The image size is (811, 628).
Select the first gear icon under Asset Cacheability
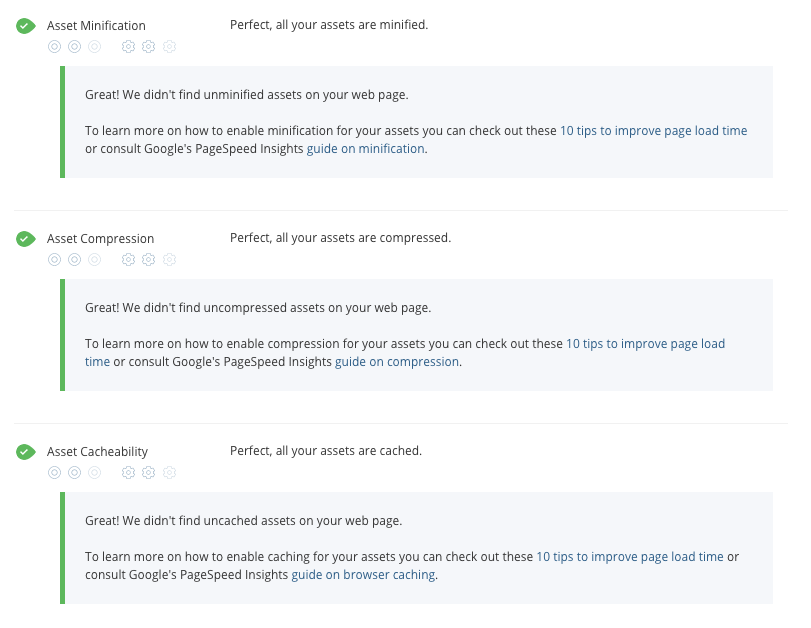pos(128,472)
